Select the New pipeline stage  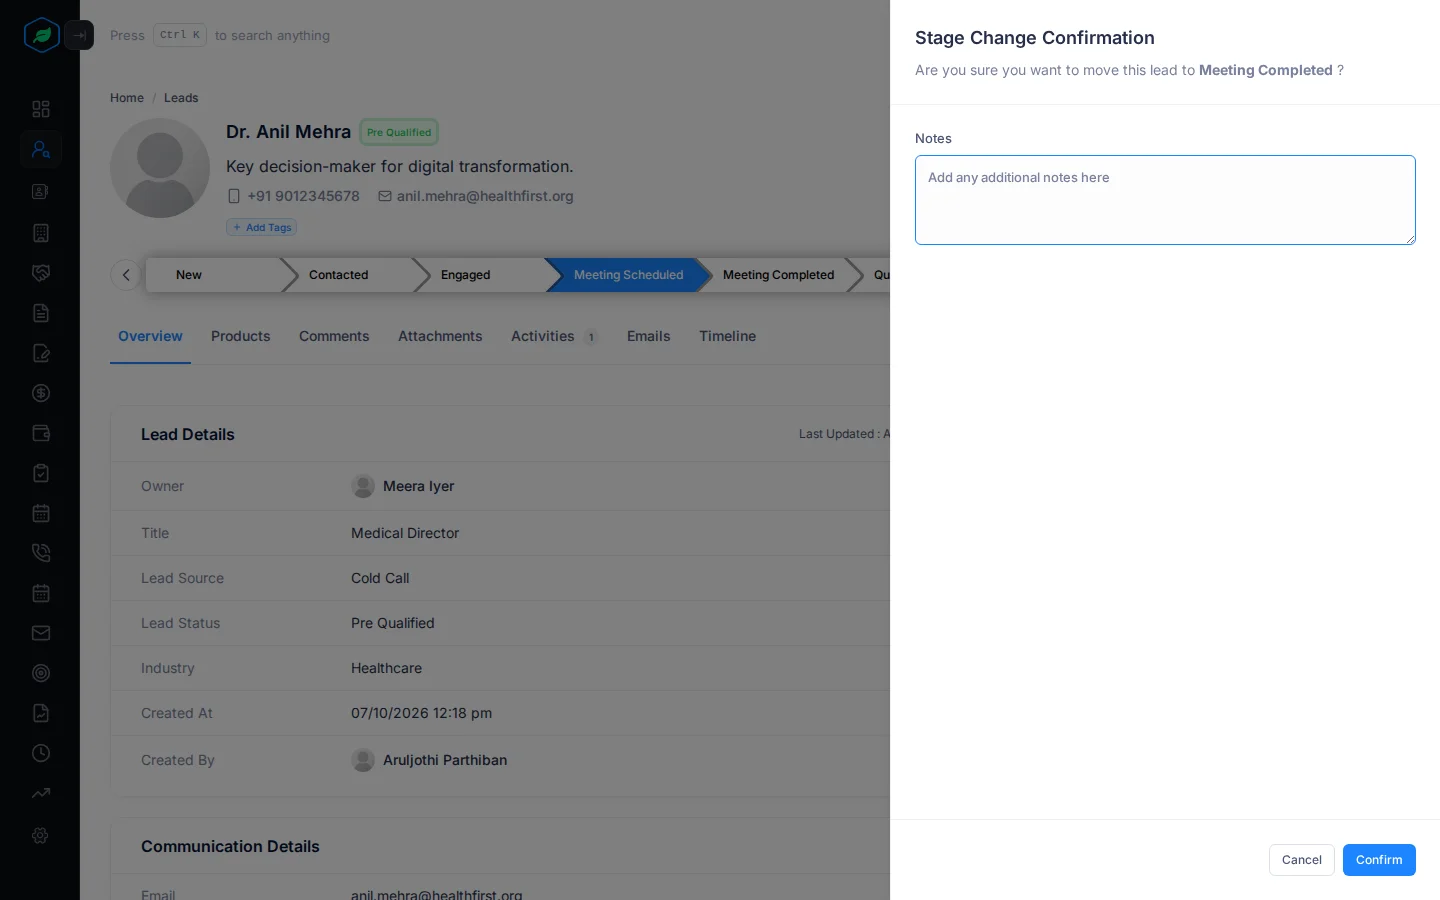[215, 275]
